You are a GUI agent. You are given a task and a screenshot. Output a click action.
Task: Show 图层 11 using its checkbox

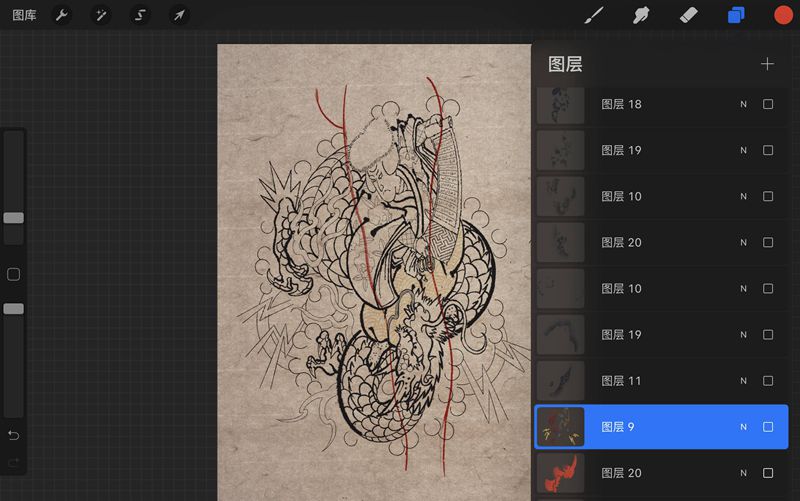tap(768, 381)
